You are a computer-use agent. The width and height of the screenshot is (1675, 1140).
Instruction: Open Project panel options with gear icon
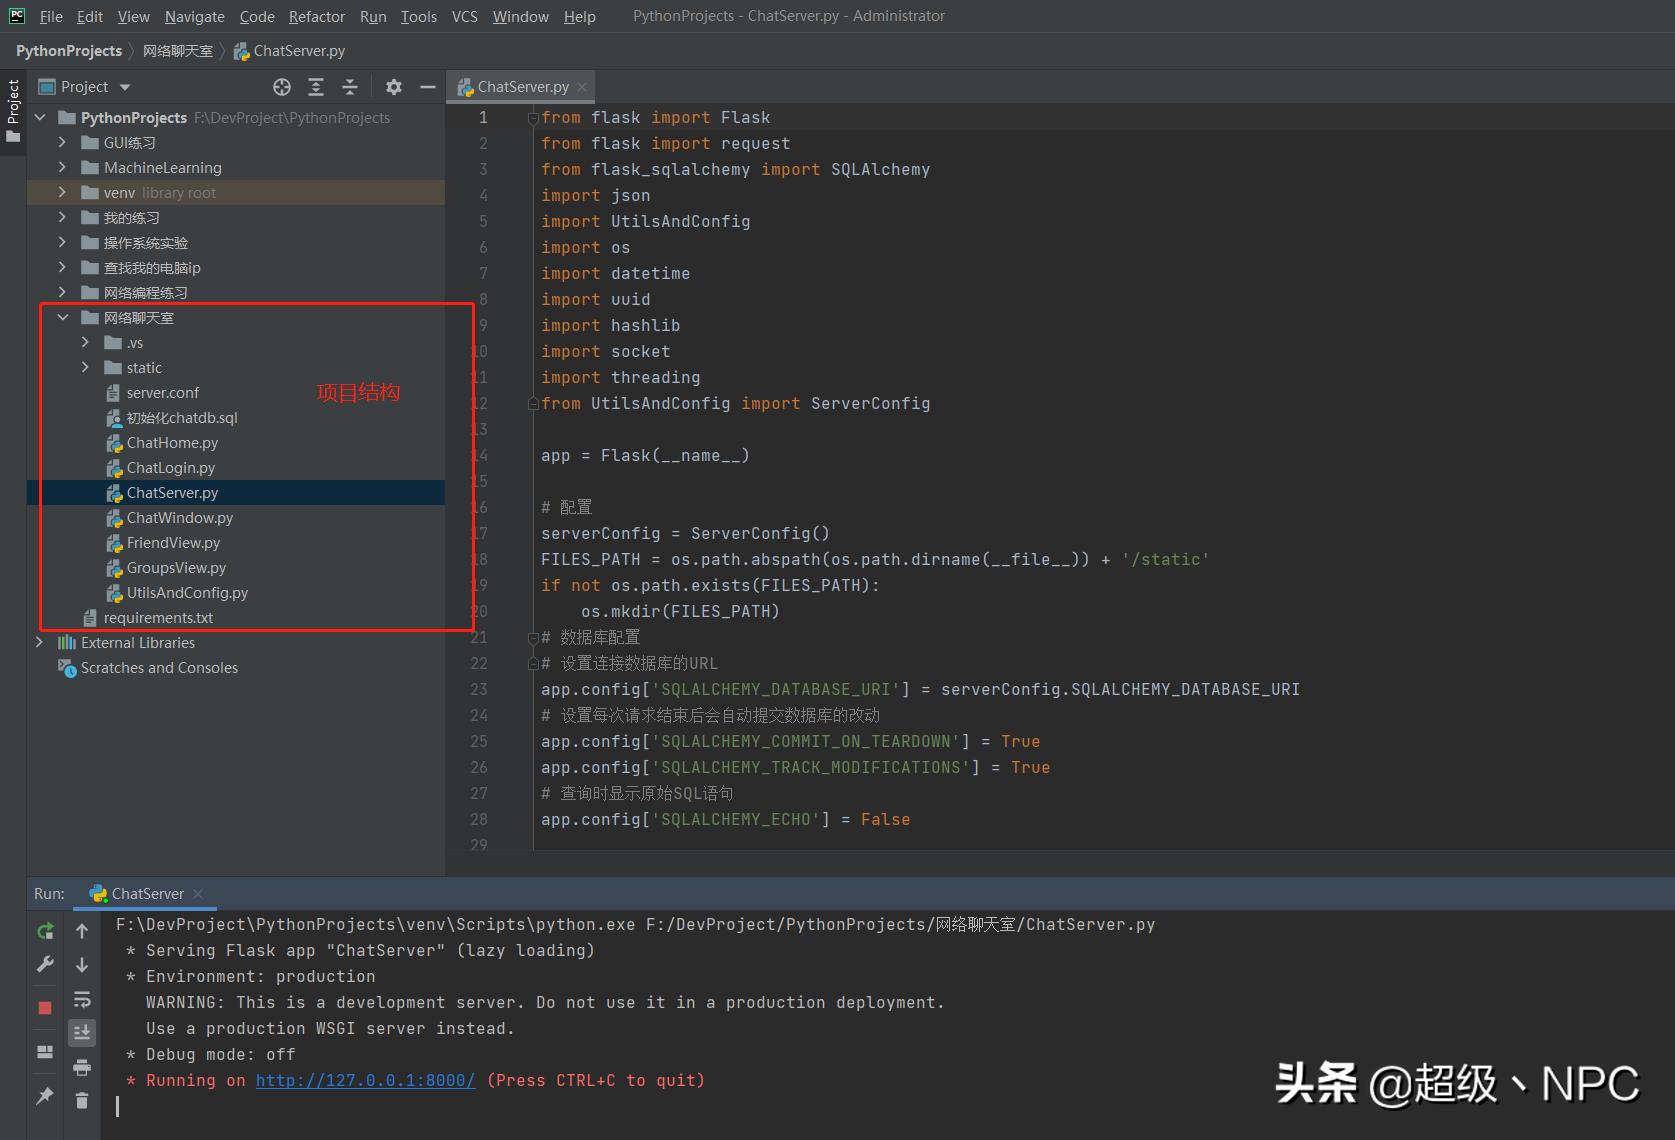393,87
